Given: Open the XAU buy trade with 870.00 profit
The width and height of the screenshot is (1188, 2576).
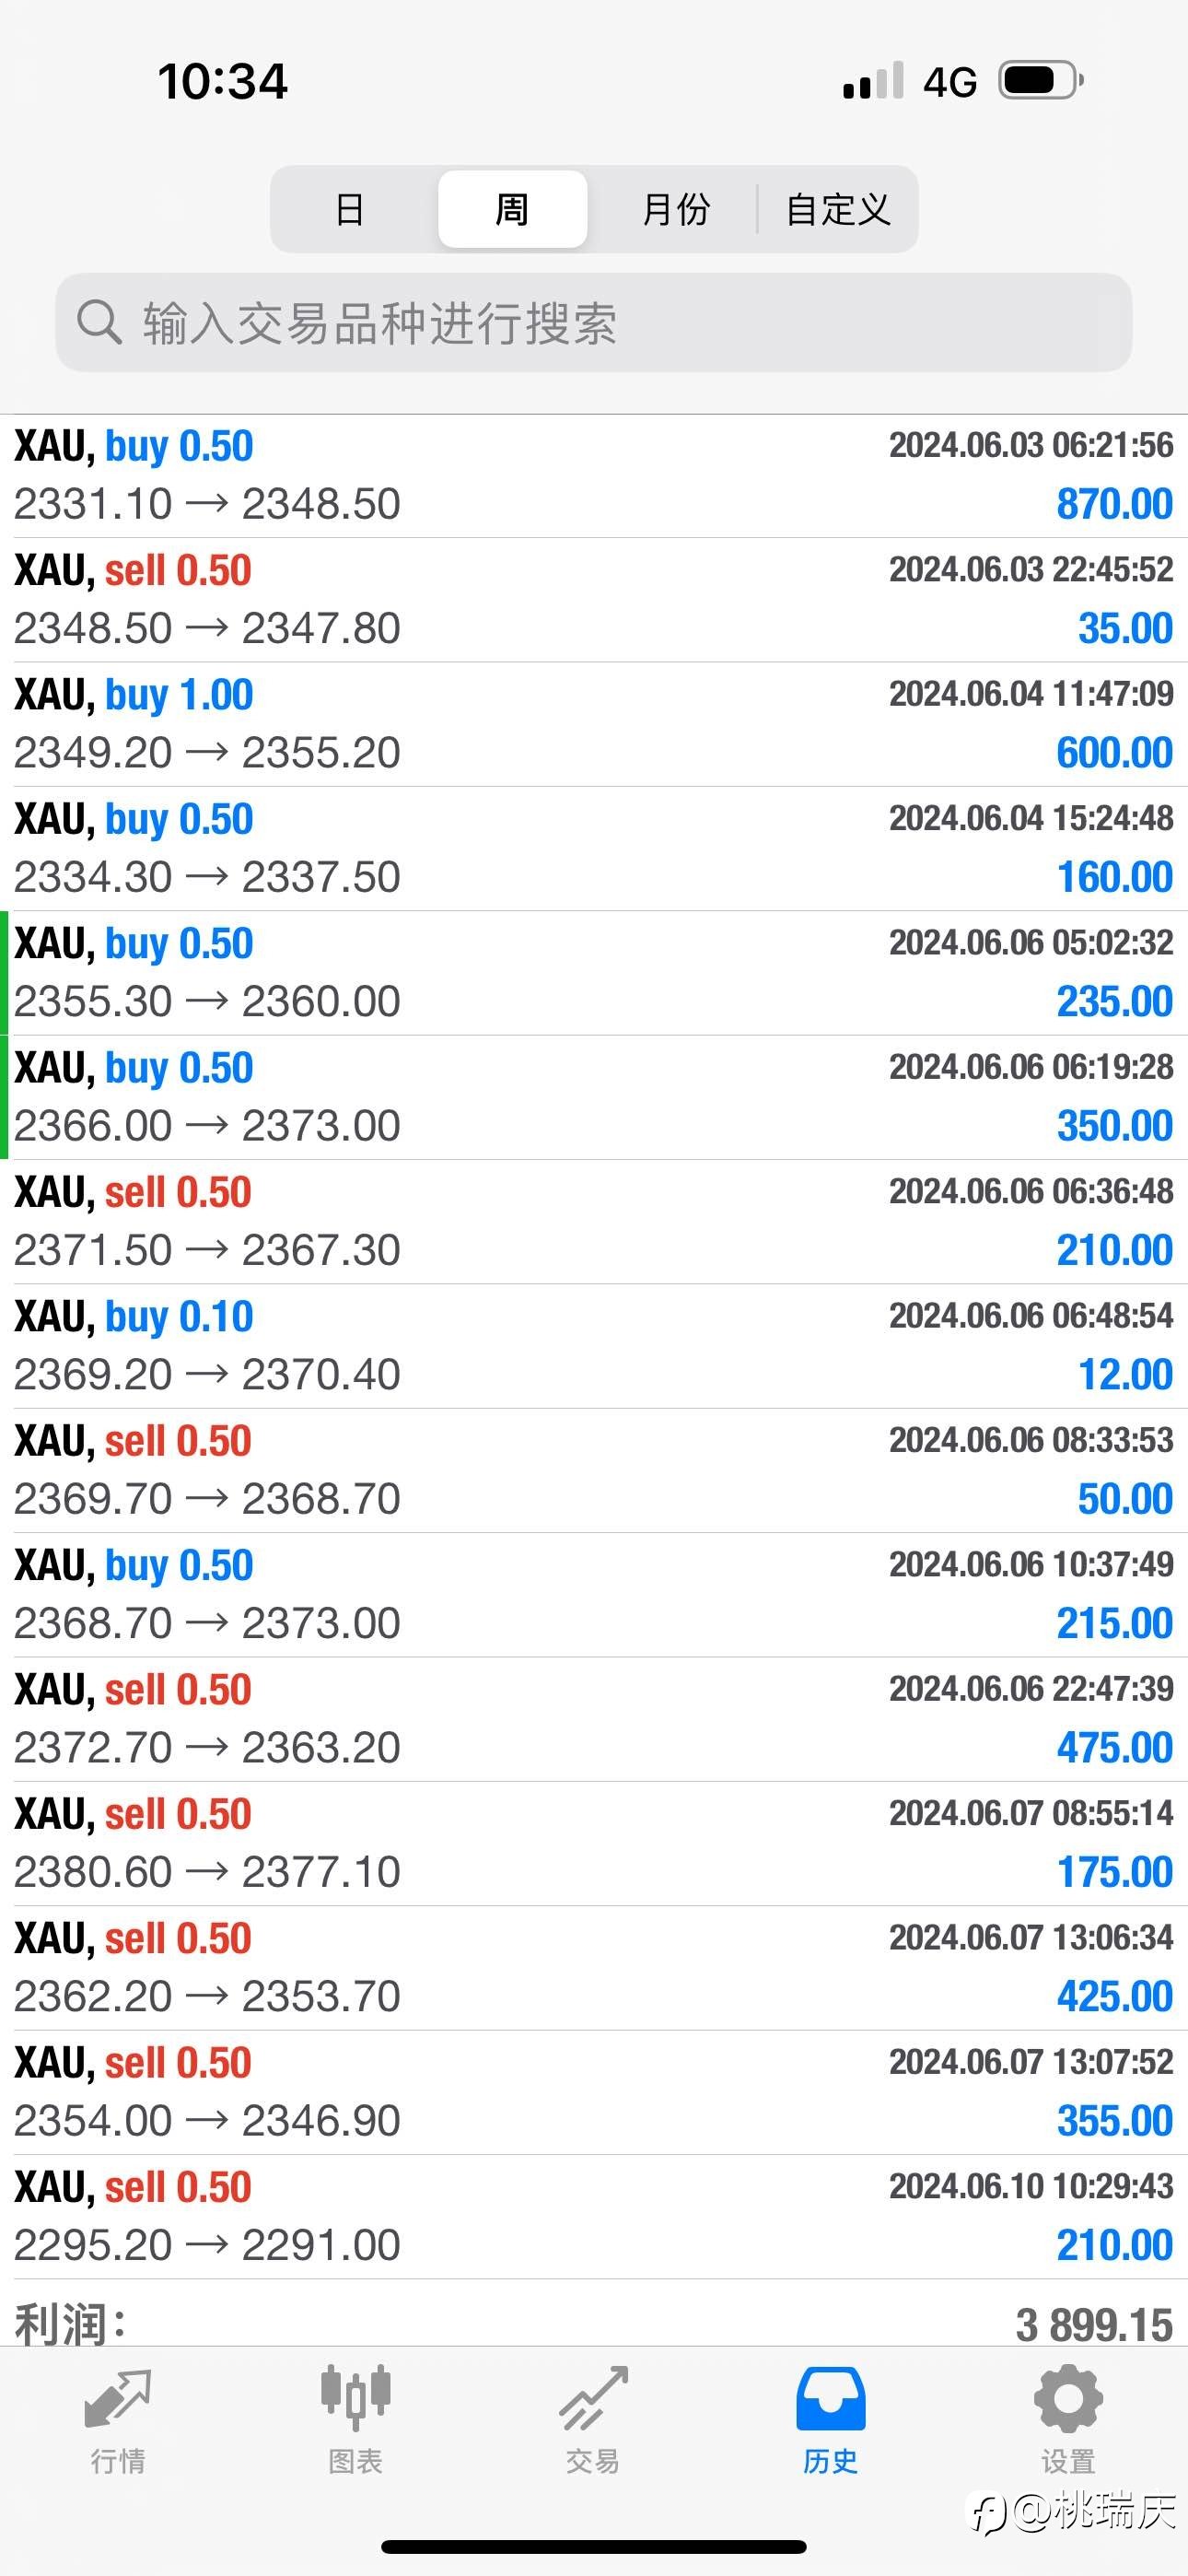Looking at the screenshot, I should tap(594, 476).
